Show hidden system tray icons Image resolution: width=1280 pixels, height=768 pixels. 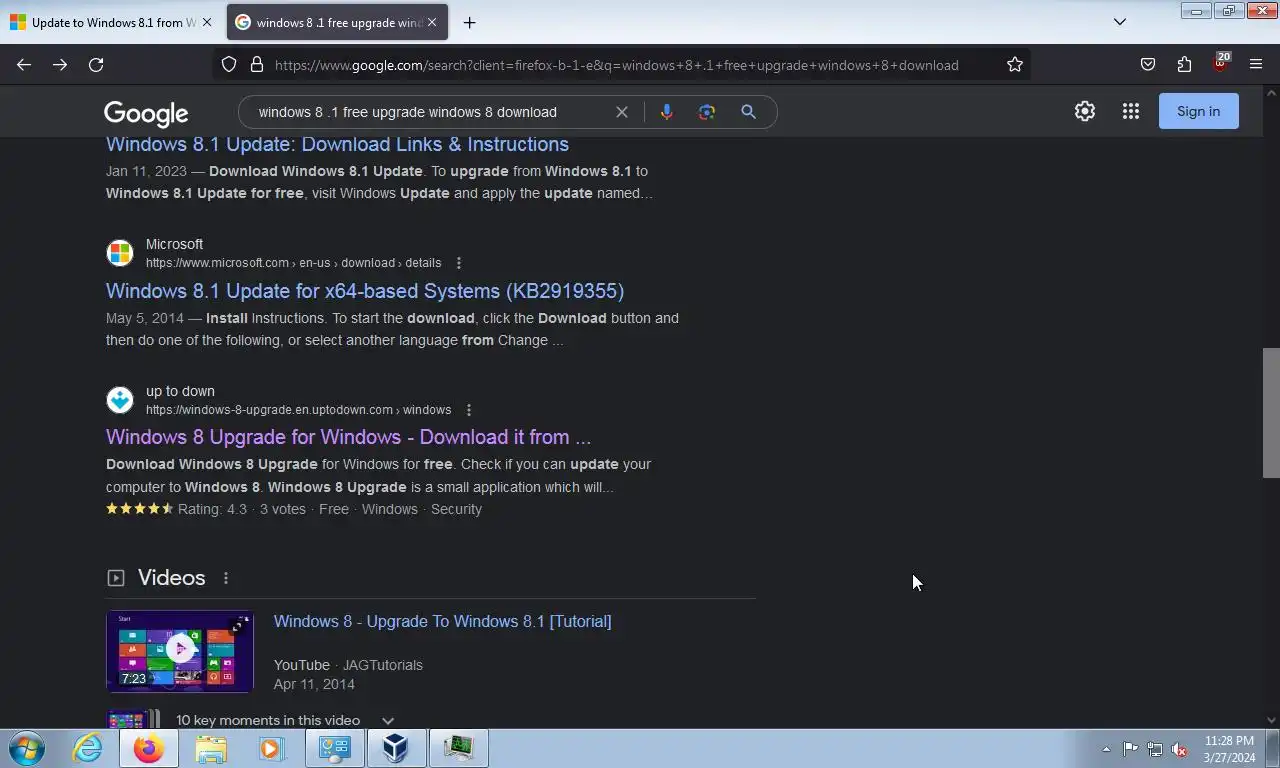pyautogui.click(x=1106, y=749)
